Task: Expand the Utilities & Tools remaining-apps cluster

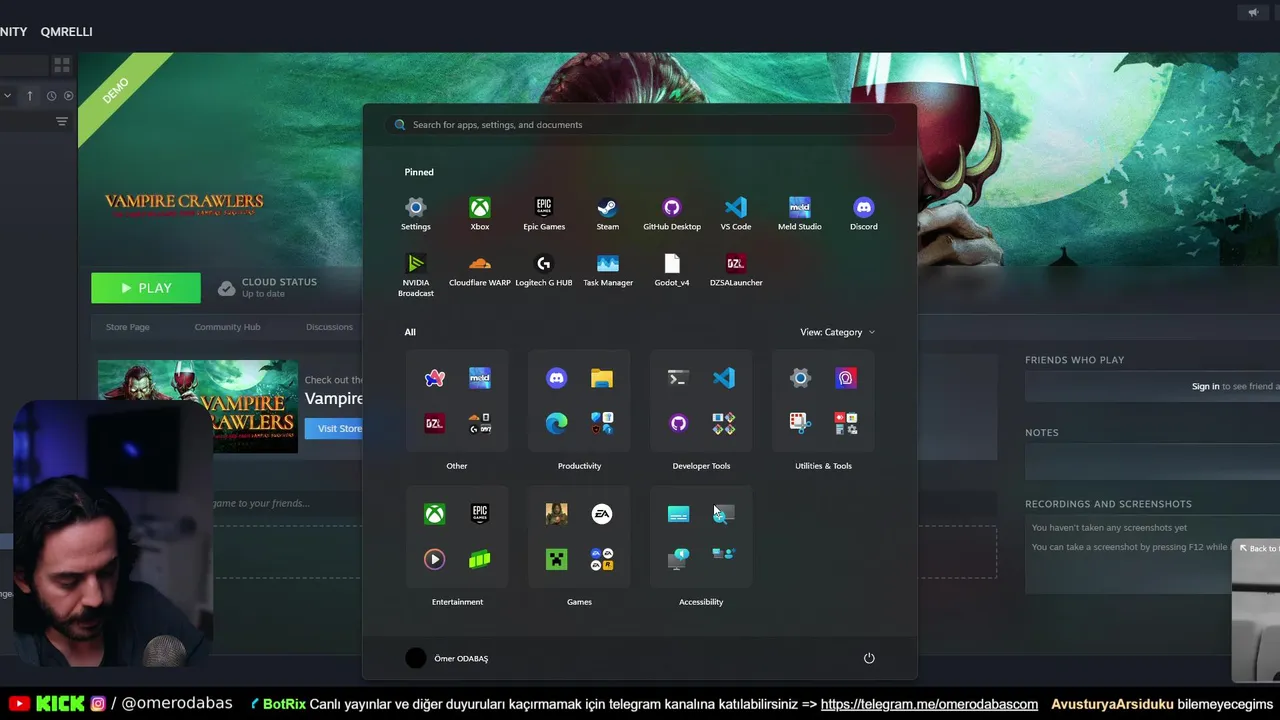Action: pos(845,423)
